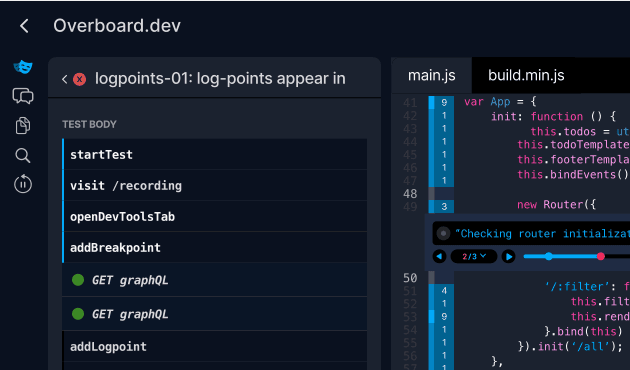Switch to the main.js tab
This screenshot has width=630, height=370.
click(x=432, y=76)
